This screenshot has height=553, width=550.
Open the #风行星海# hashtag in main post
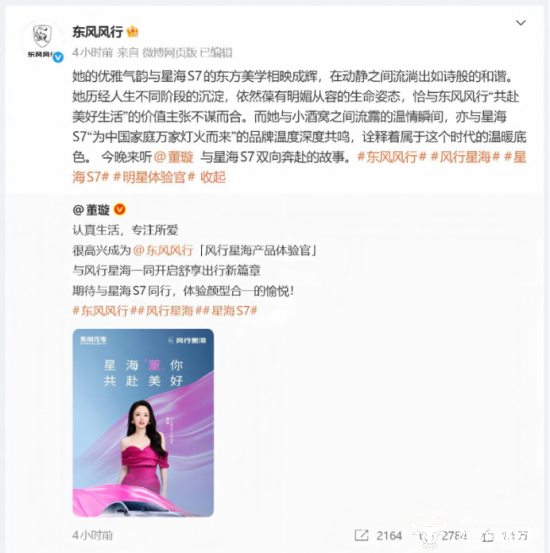click(x=465, y=157)
